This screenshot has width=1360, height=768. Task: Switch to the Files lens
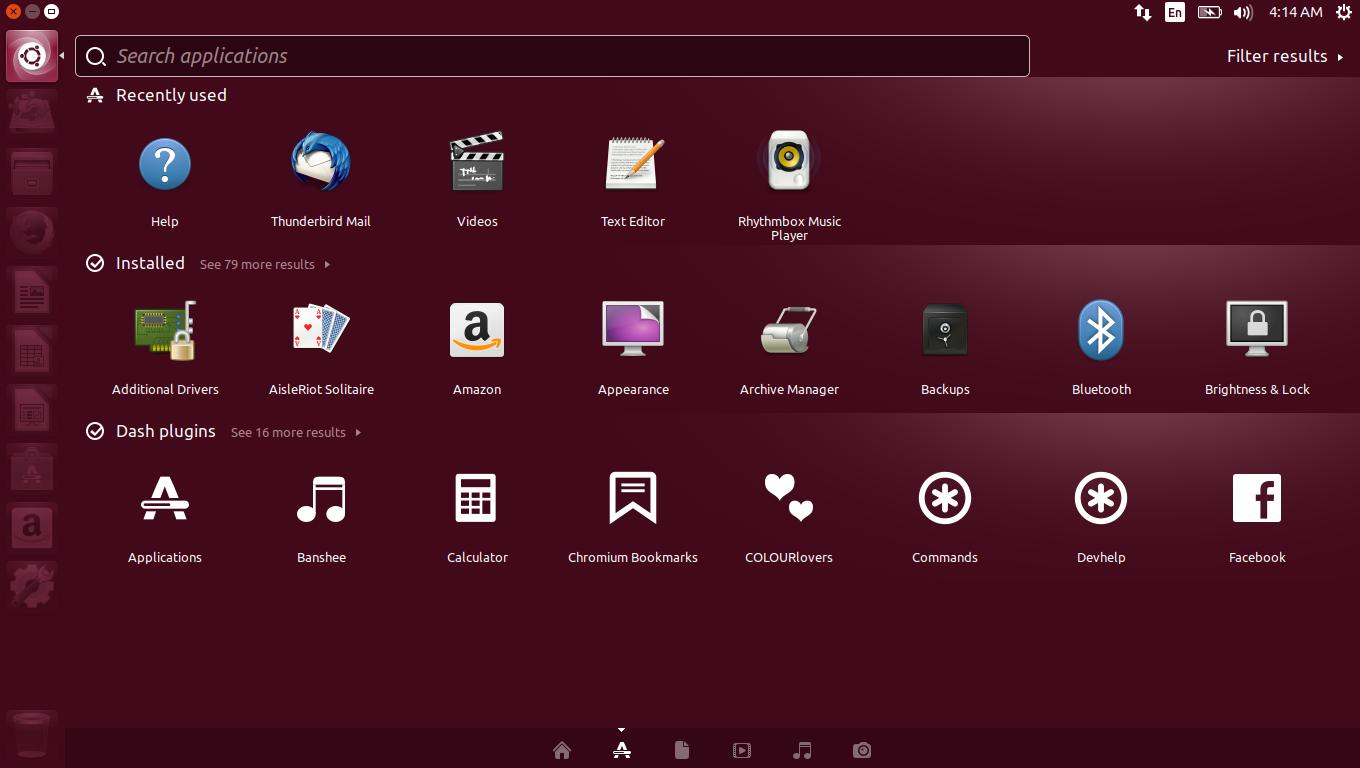click(682, 750)
